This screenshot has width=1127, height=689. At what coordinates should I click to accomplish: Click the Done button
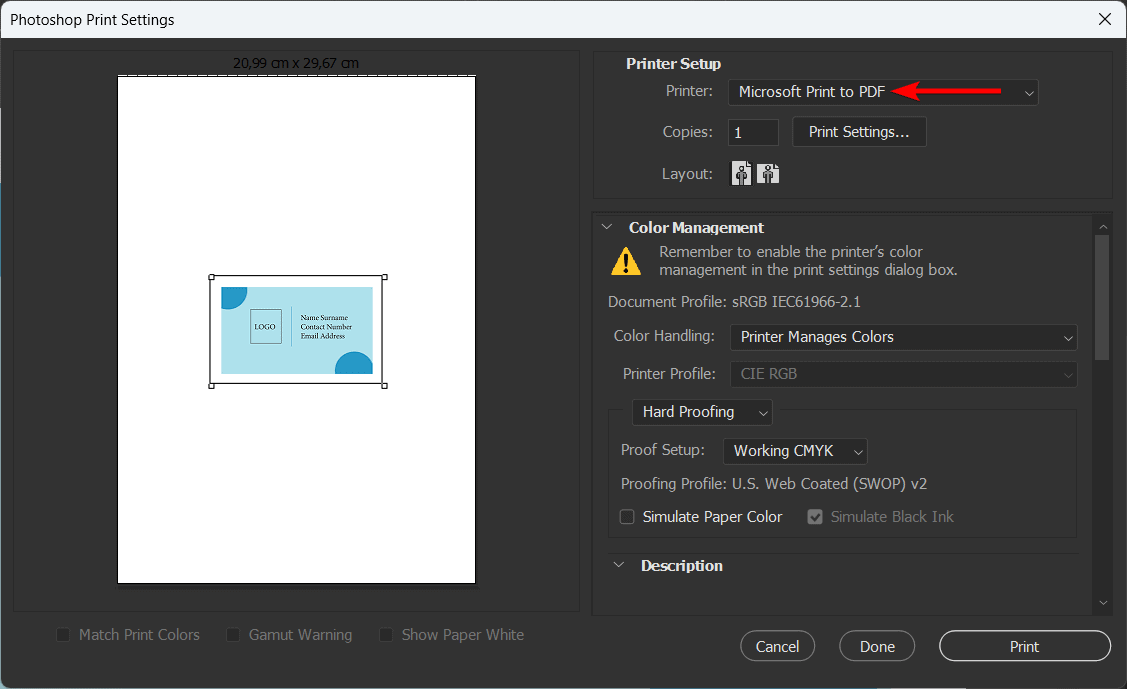tap(877, 646)
